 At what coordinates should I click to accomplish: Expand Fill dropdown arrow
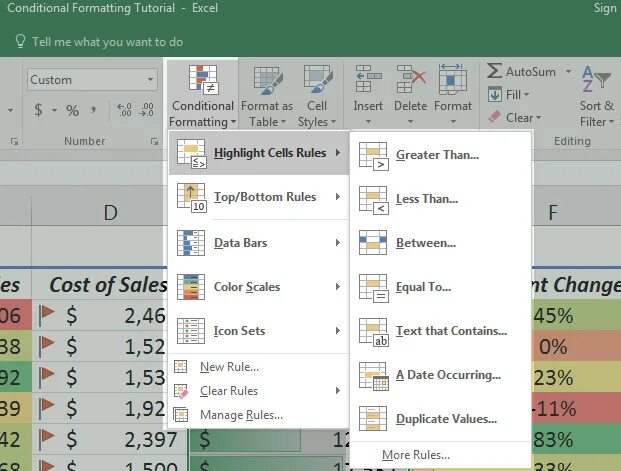point(526,95)
